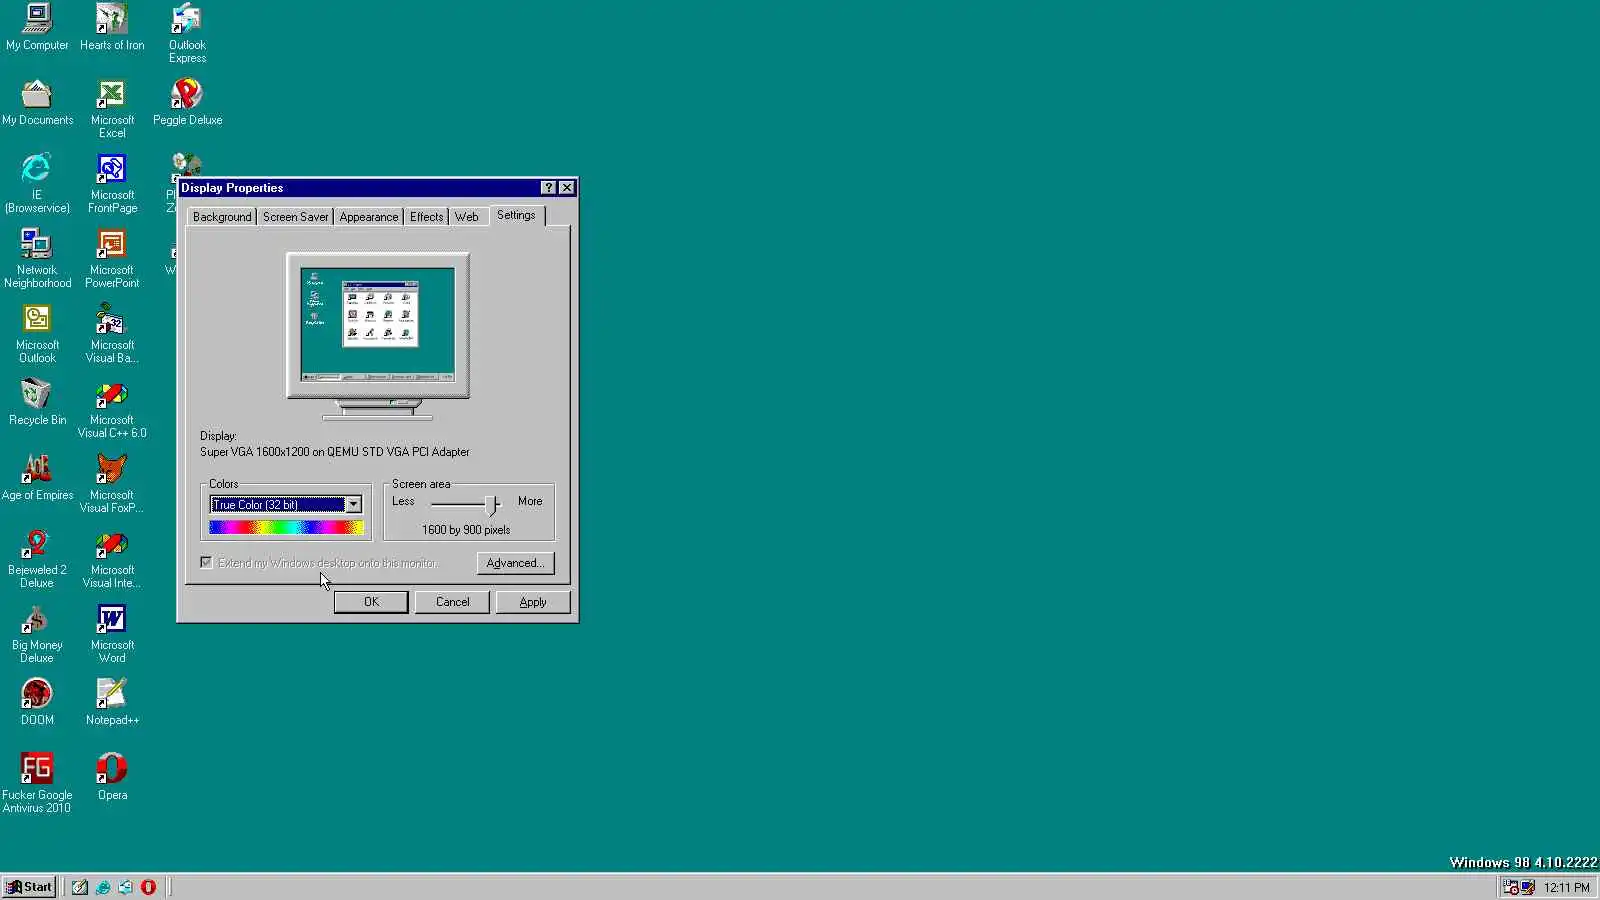
Task: Click the My Documents folder icon
Action: (37, 102)
